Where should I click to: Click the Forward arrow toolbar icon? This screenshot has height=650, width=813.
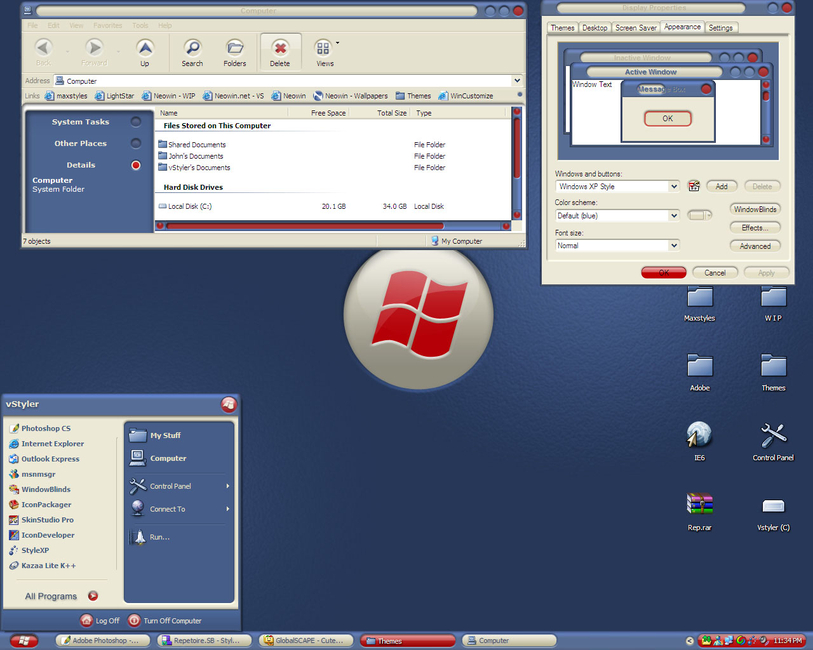point(94,48)
